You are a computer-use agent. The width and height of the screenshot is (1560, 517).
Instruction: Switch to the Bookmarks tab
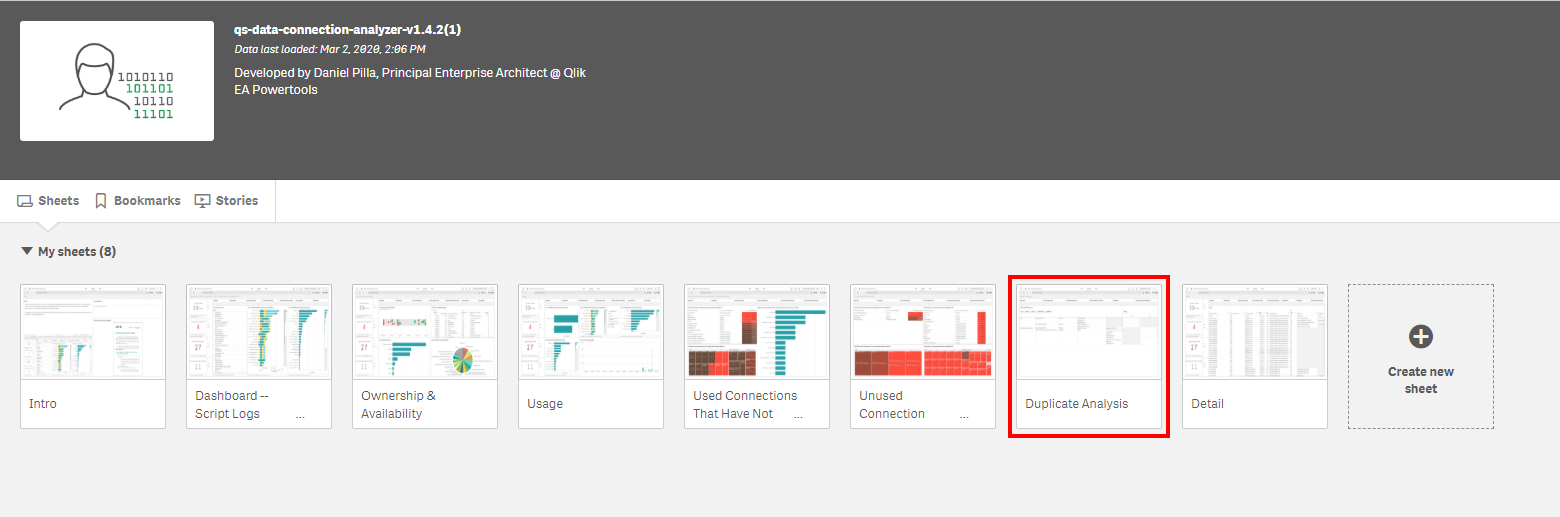tap(147, 201)
